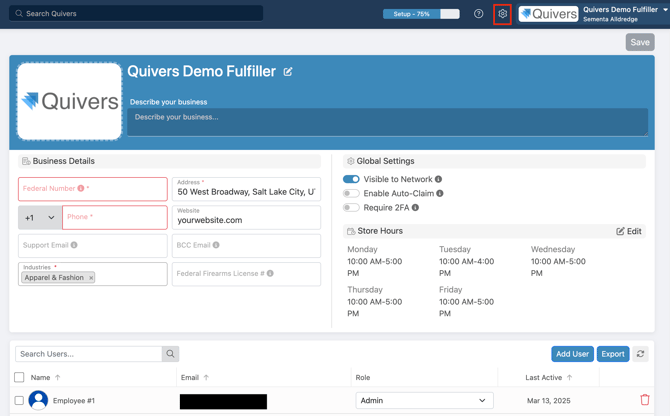Viewport: 670px width, 416px height.
Task: Click the Thursday store hours entry
Action: (x=375, y=302)
